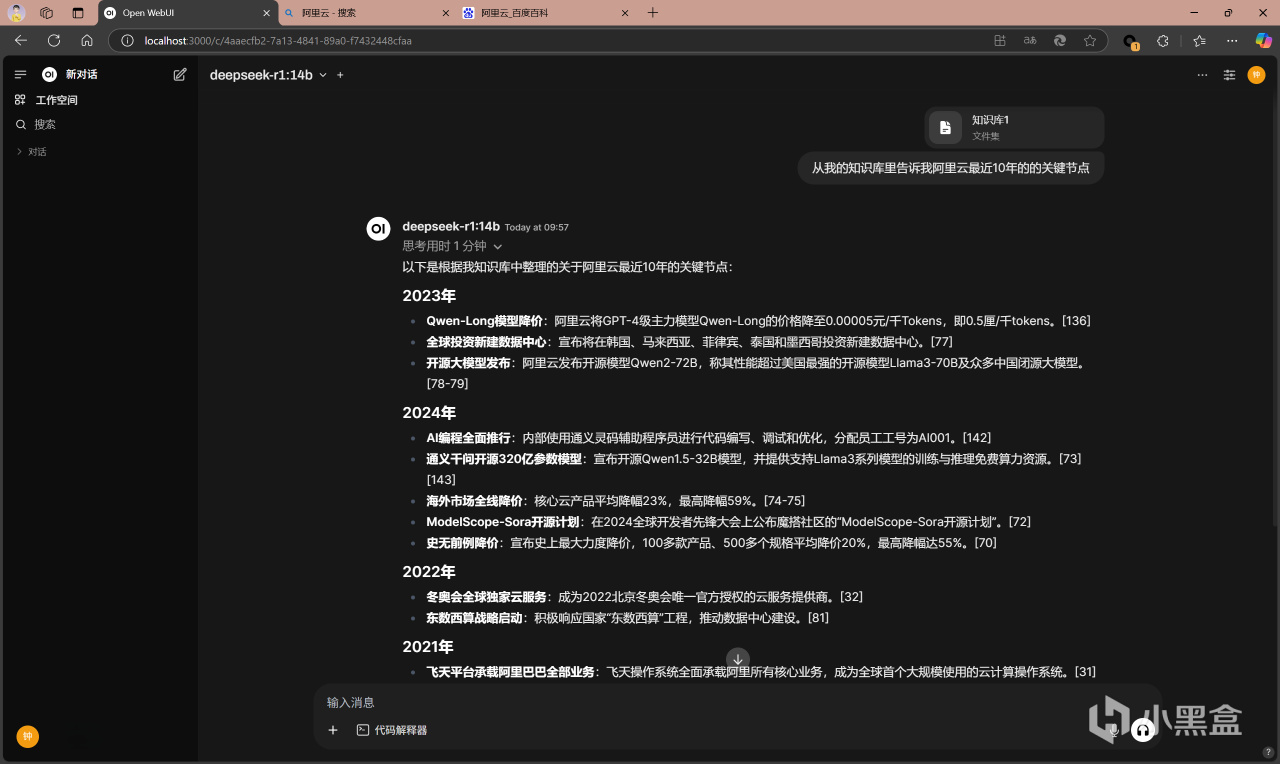Open the Copilot sidebar icon
This screenshot has width=1280, height=764.
(x=1263, y=41)
